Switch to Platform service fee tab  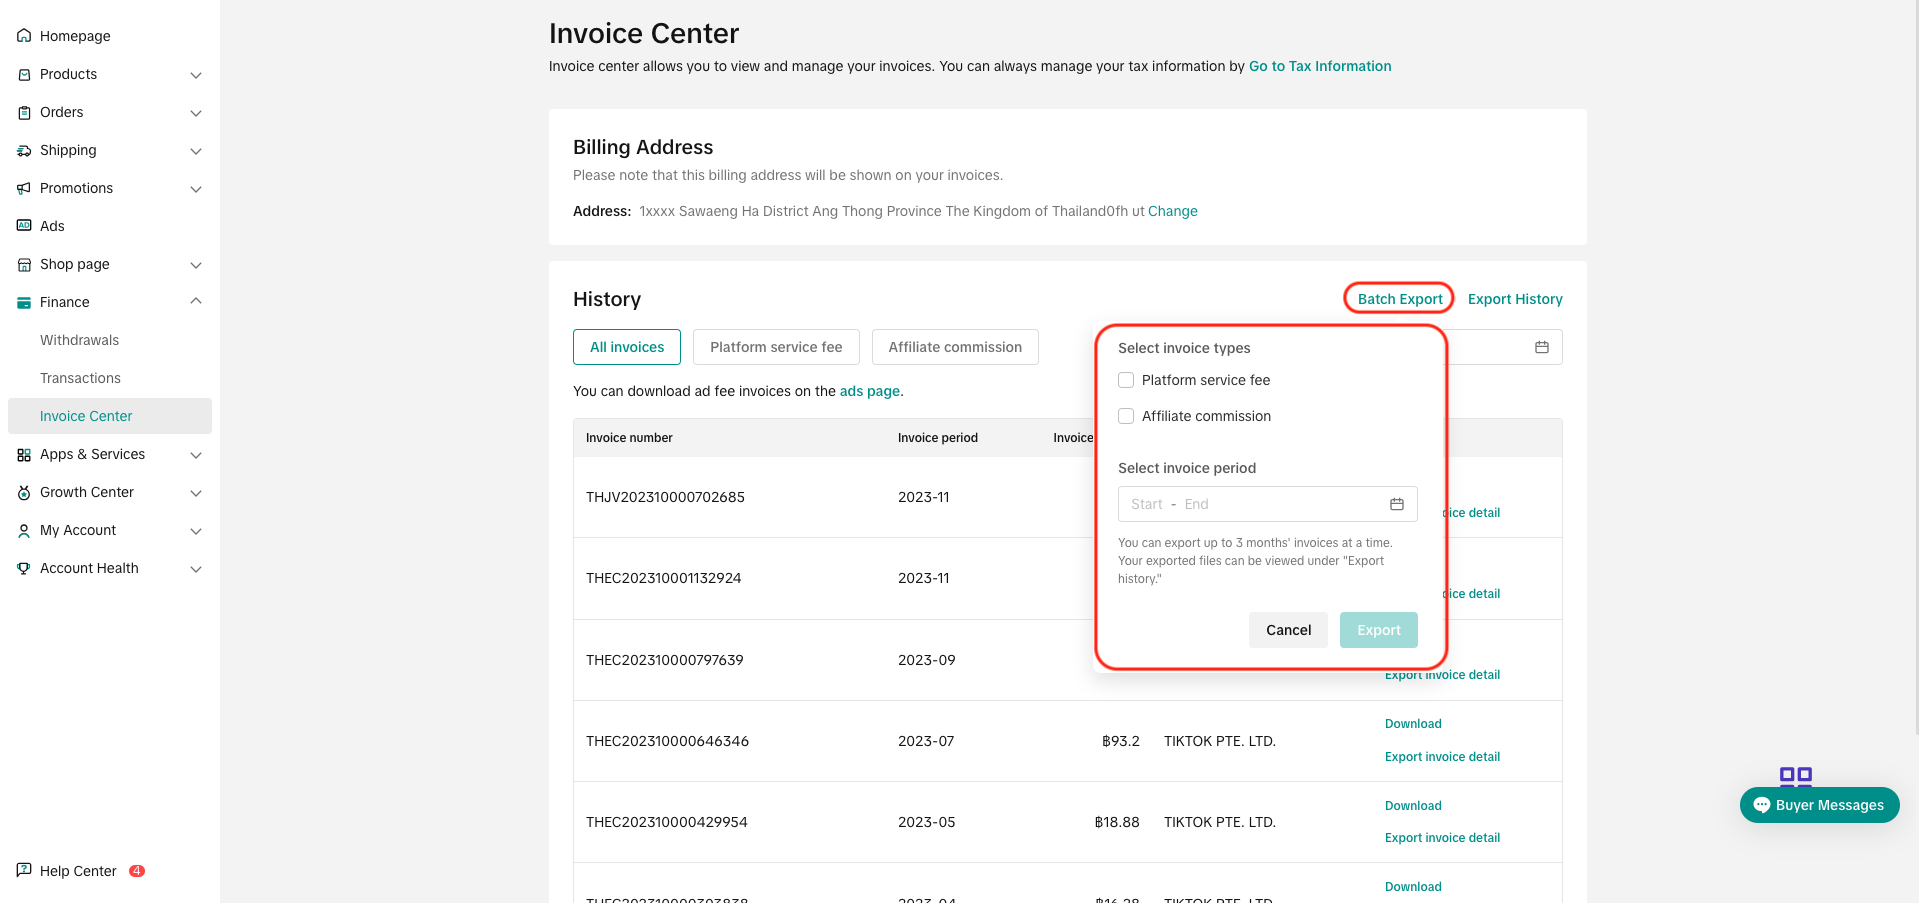776,347
